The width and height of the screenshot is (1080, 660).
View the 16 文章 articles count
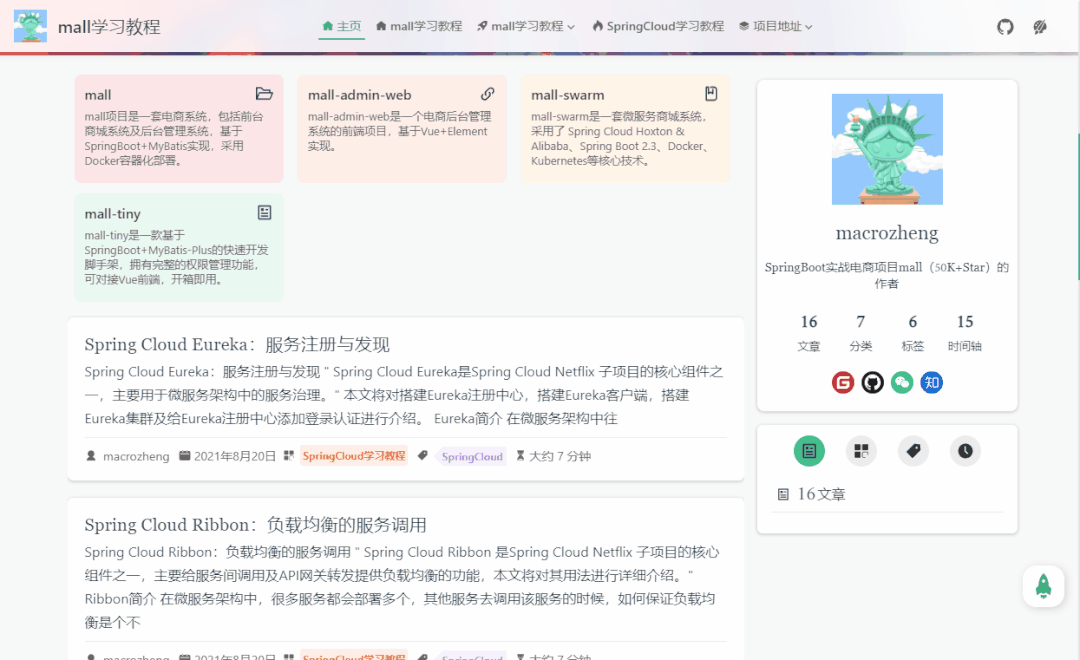coord(809,332)
